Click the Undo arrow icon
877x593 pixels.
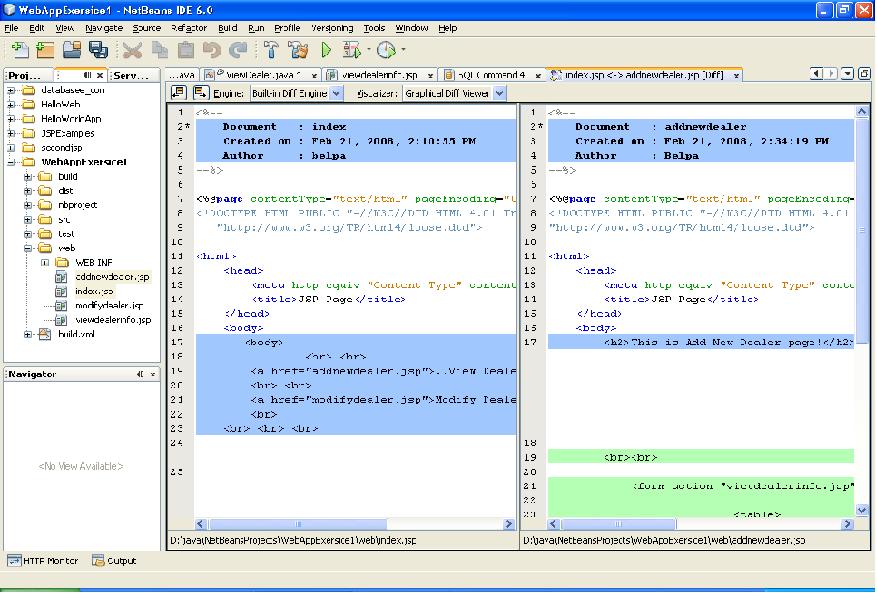coord(212,51)
